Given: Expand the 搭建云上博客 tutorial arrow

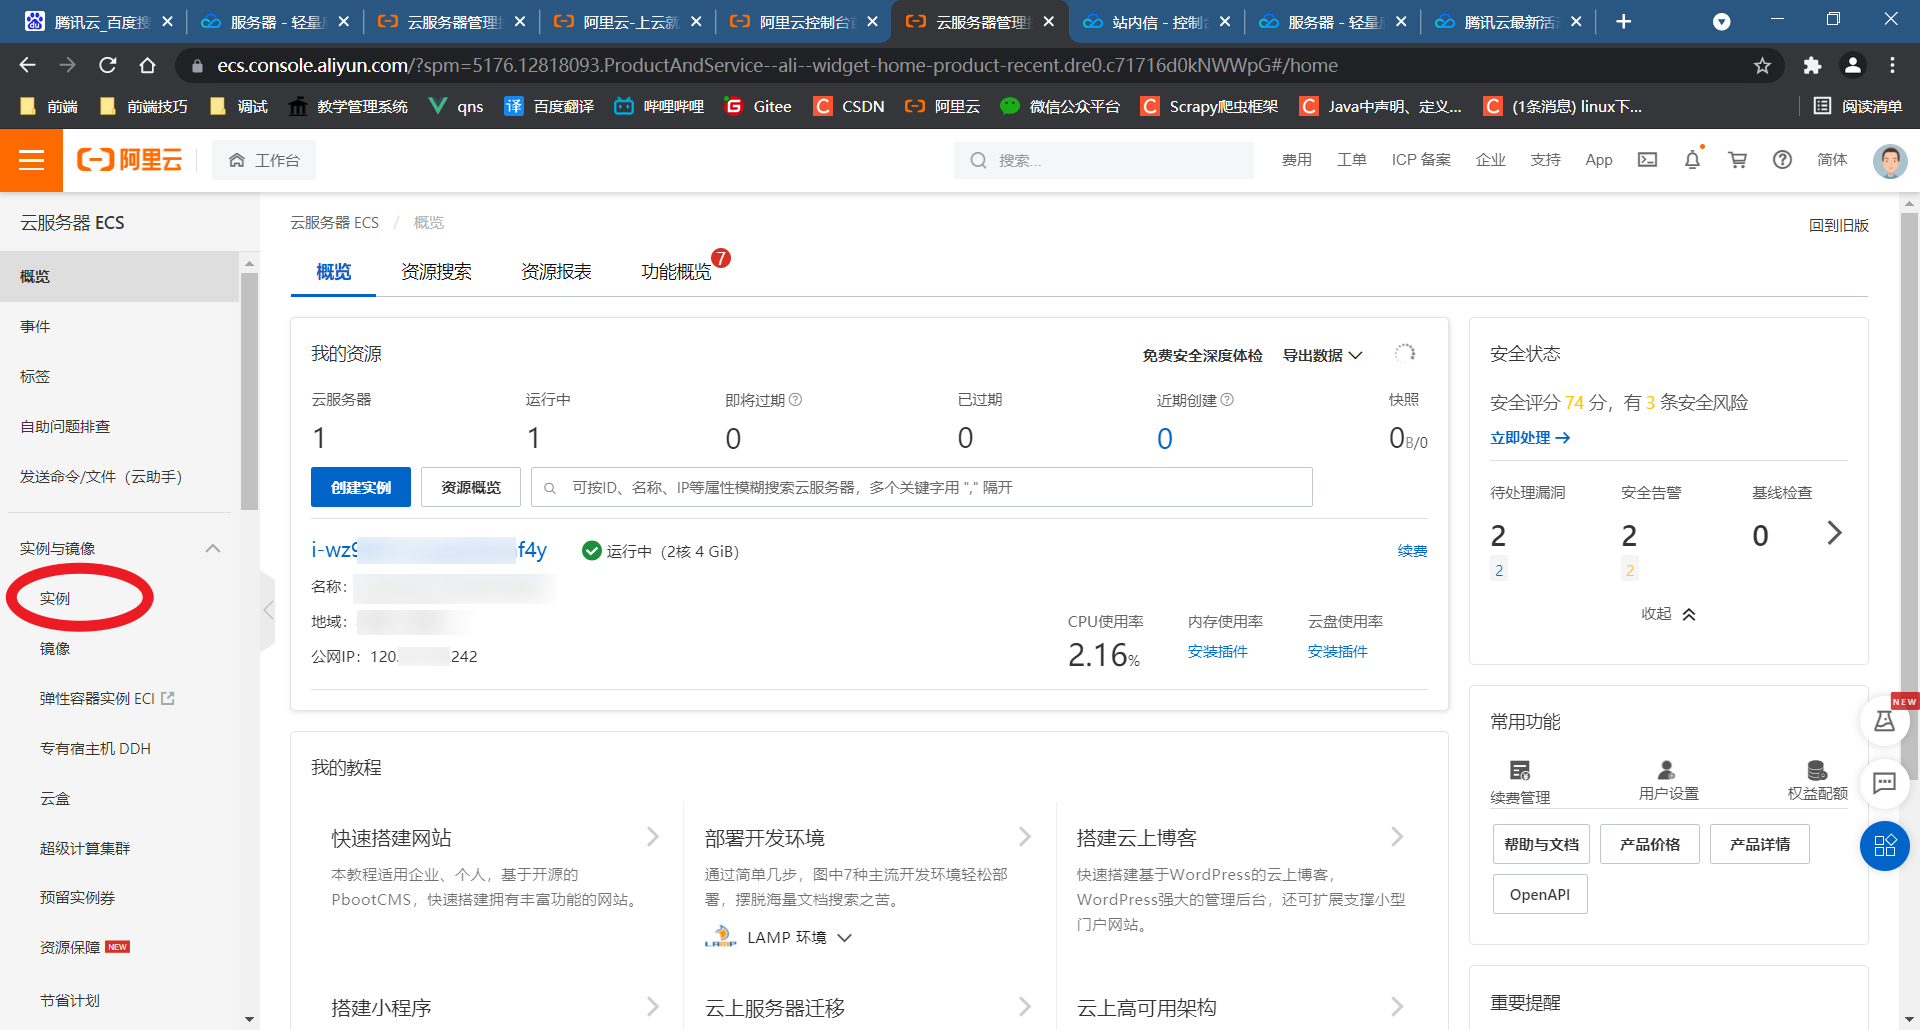Looking at the screenshot, I should click(1397, 836).
